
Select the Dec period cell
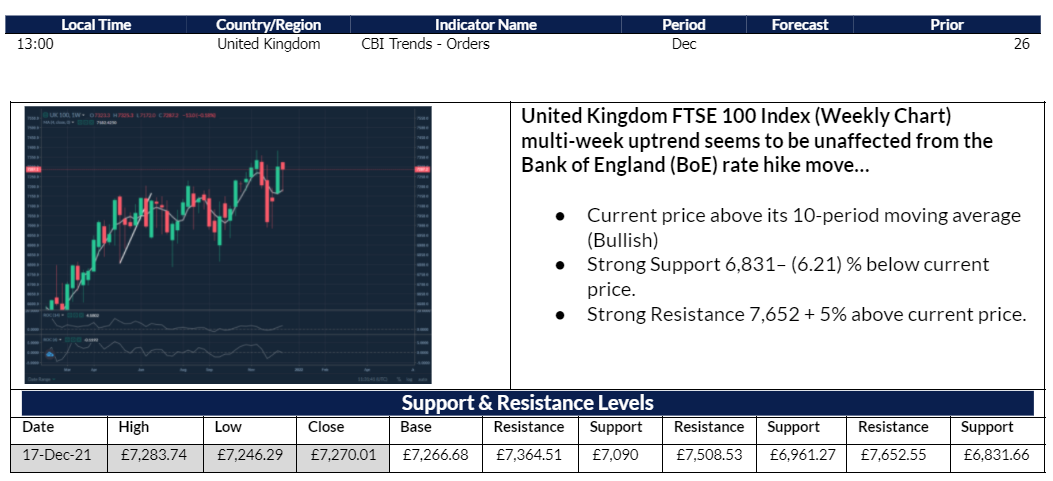coord(684,44)
